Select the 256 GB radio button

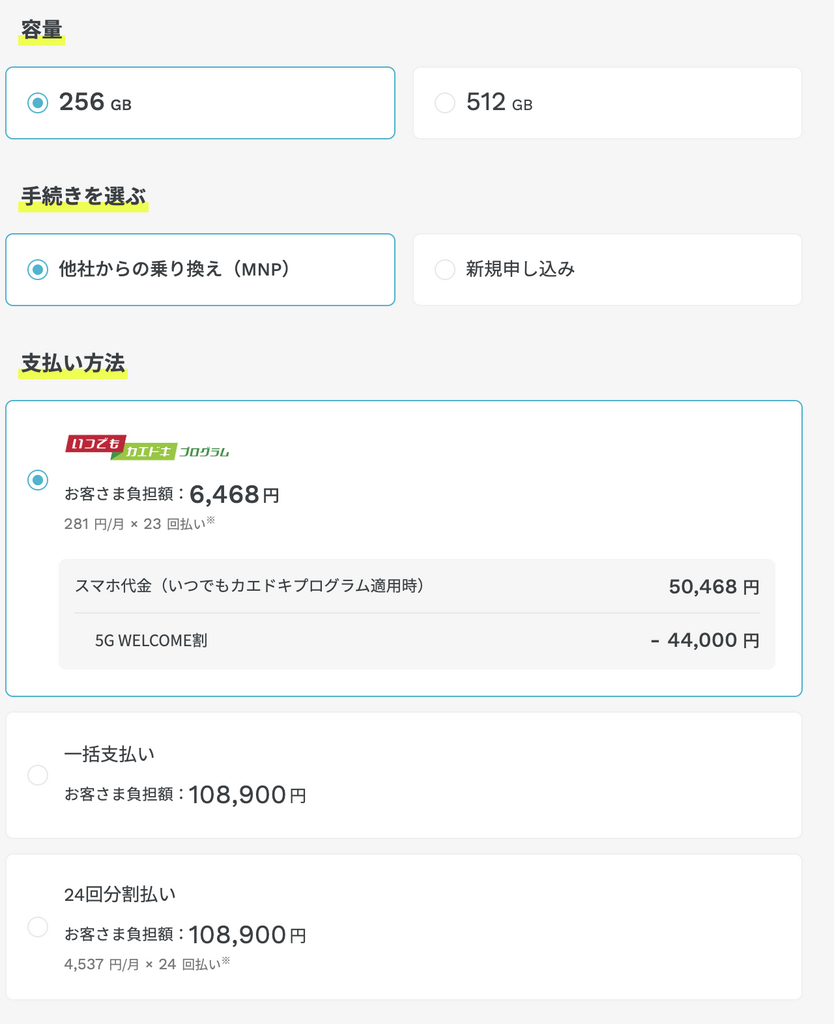pyautogui.click(x=38, y=103)
